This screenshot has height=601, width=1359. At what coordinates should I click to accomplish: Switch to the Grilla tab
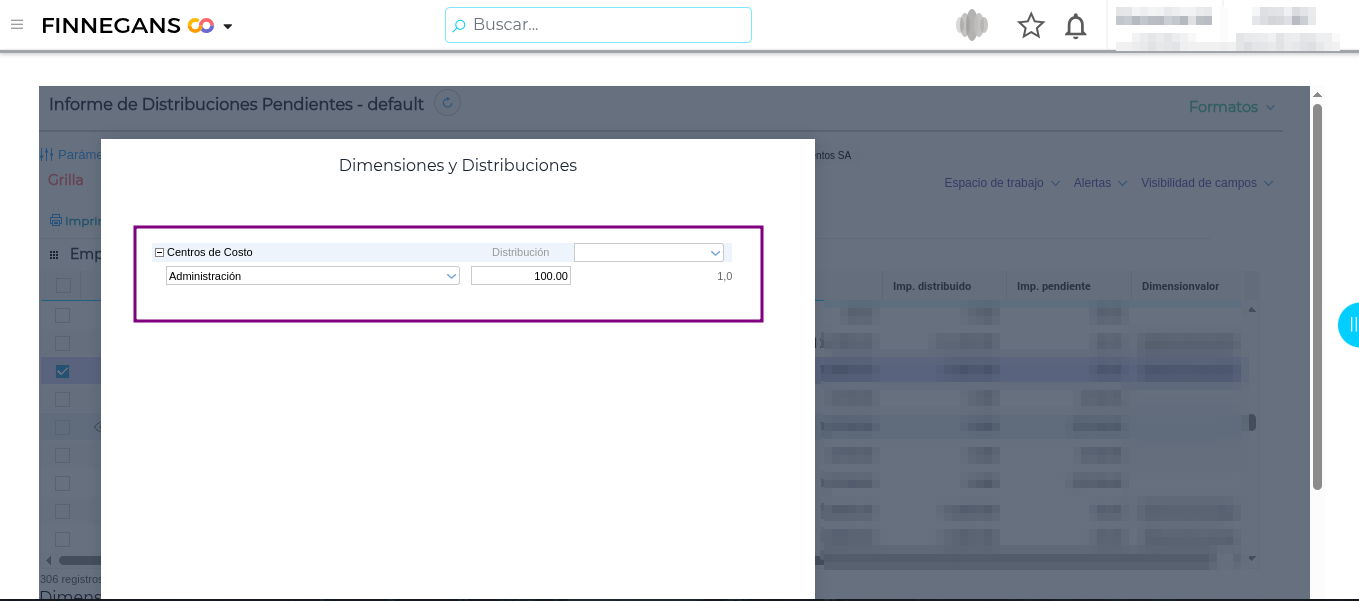point(66,180)
